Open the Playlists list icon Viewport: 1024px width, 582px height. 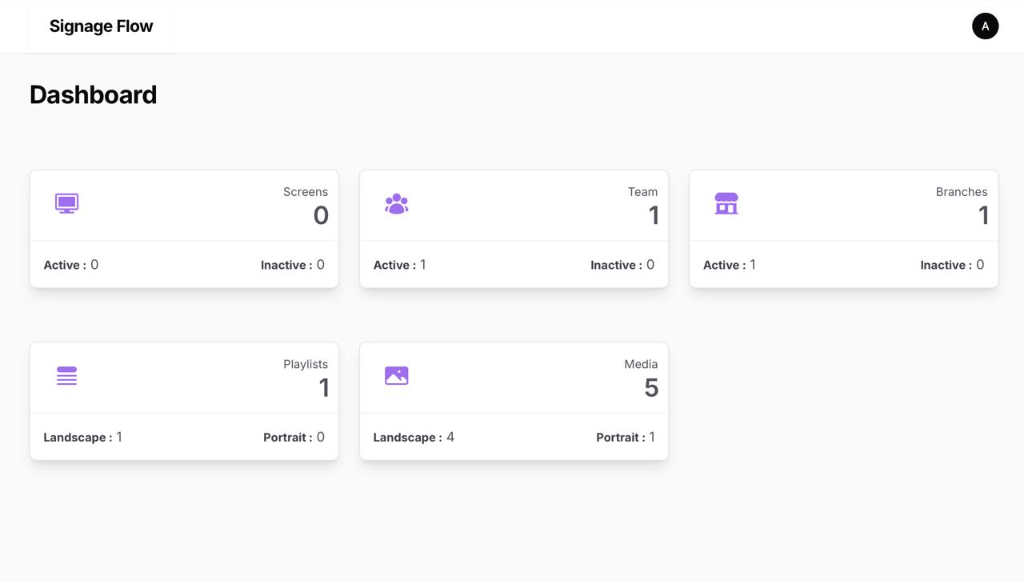(66, 375)
